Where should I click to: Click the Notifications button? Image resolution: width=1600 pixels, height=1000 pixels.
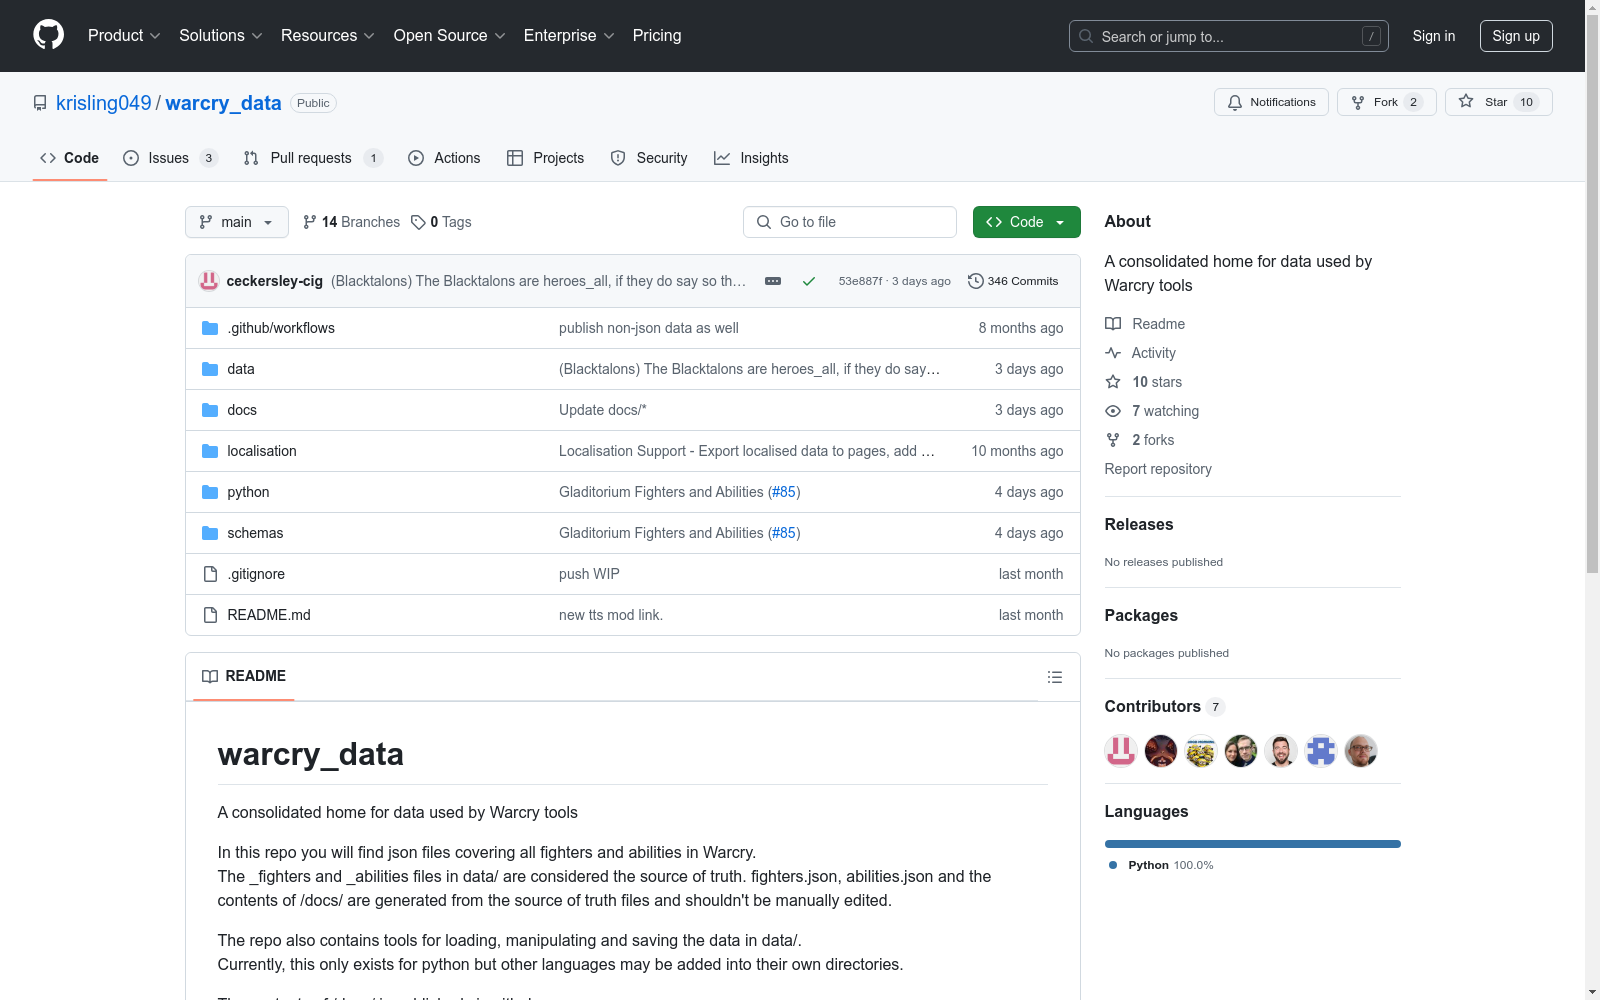[x=1271, y=102]
